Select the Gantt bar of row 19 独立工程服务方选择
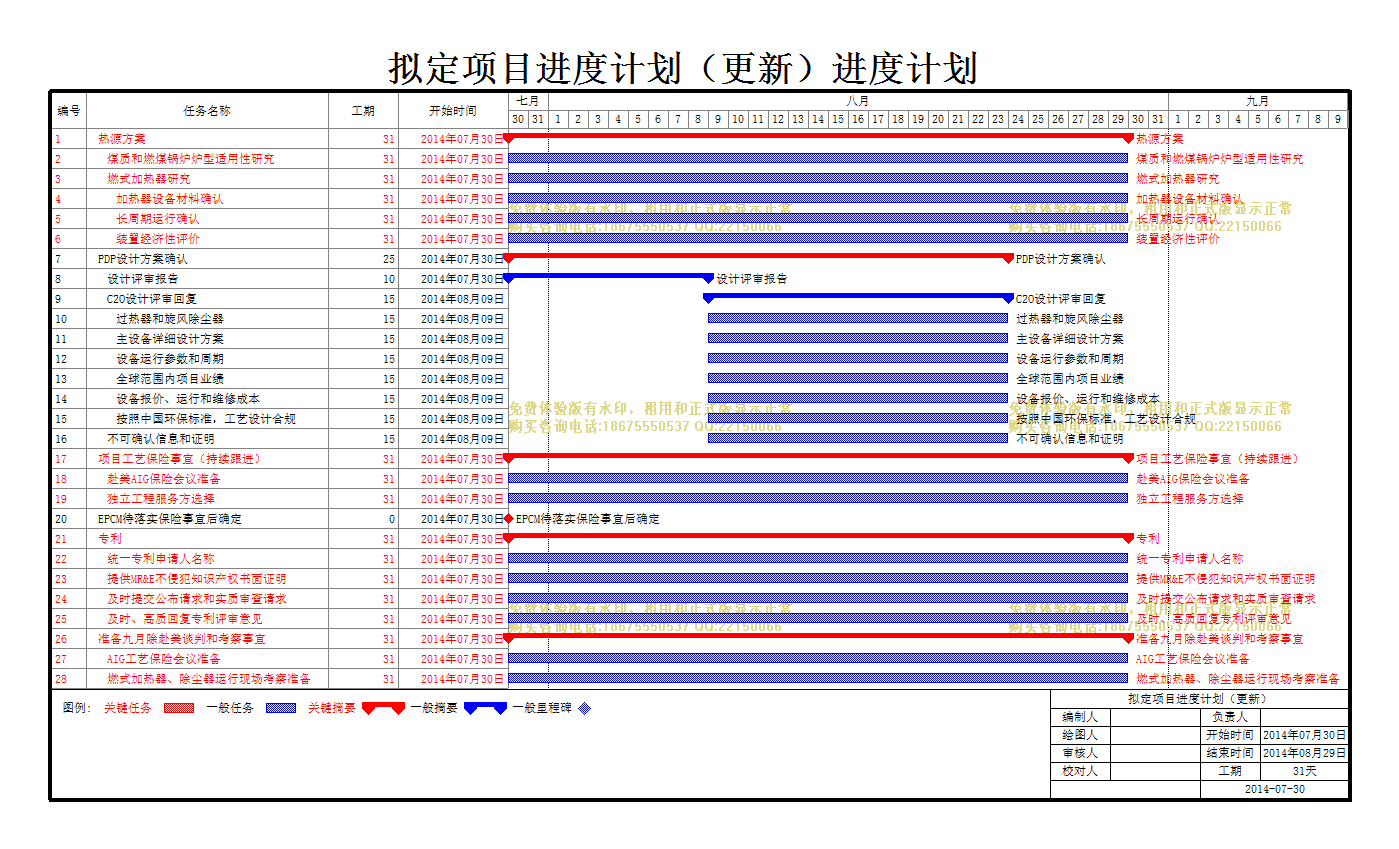 pyautogui.click(x=818, y=498)
